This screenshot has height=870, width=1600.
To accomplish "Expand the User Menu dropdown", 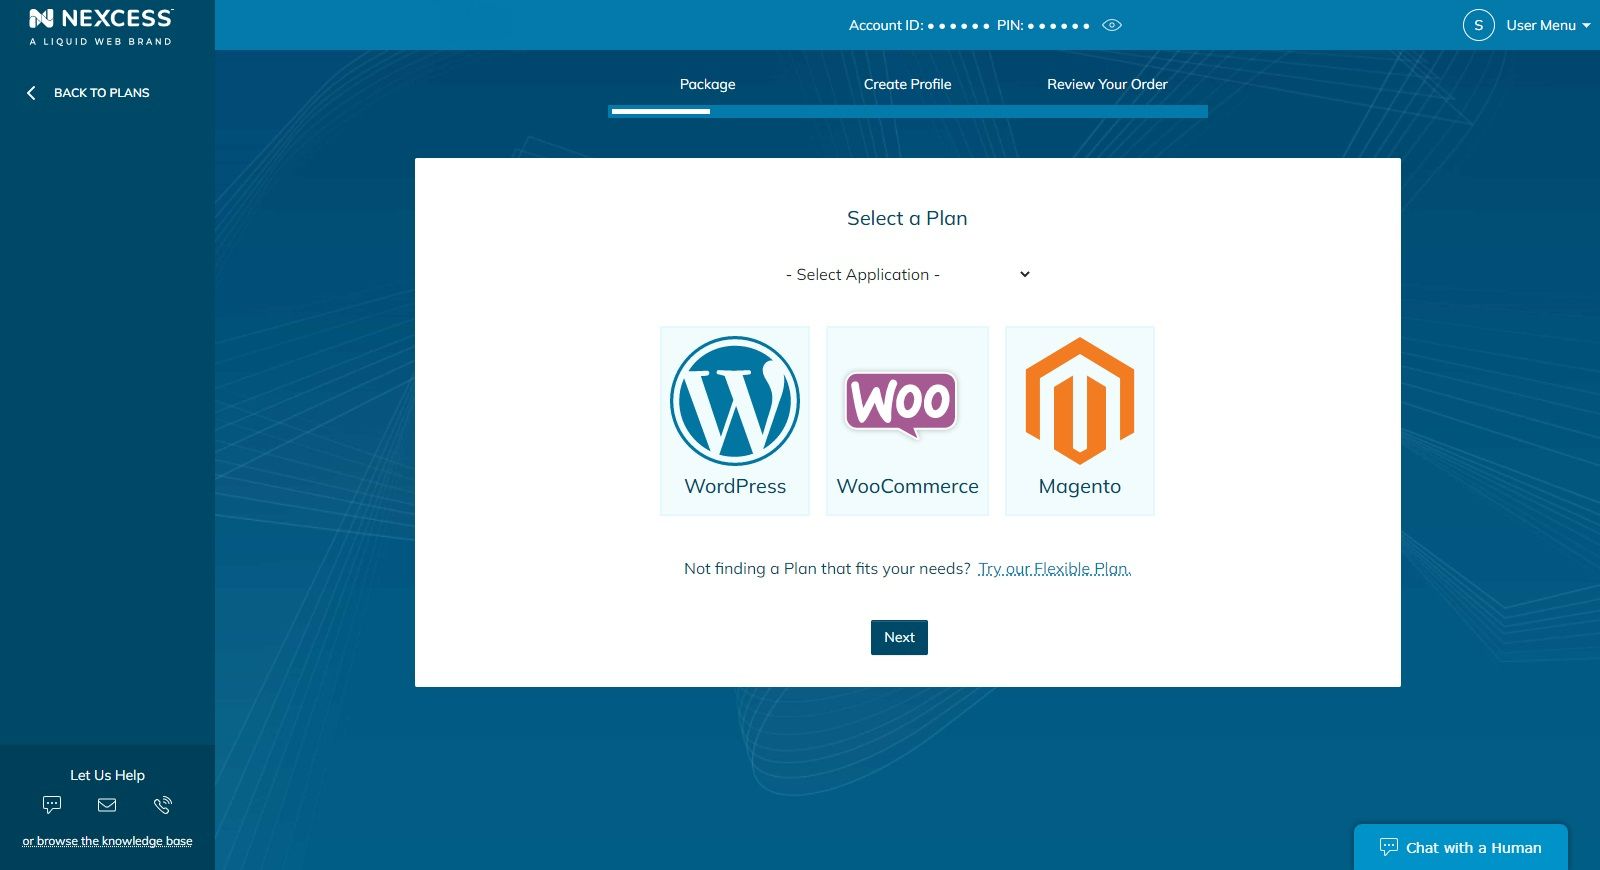I will coord(1548,25).
